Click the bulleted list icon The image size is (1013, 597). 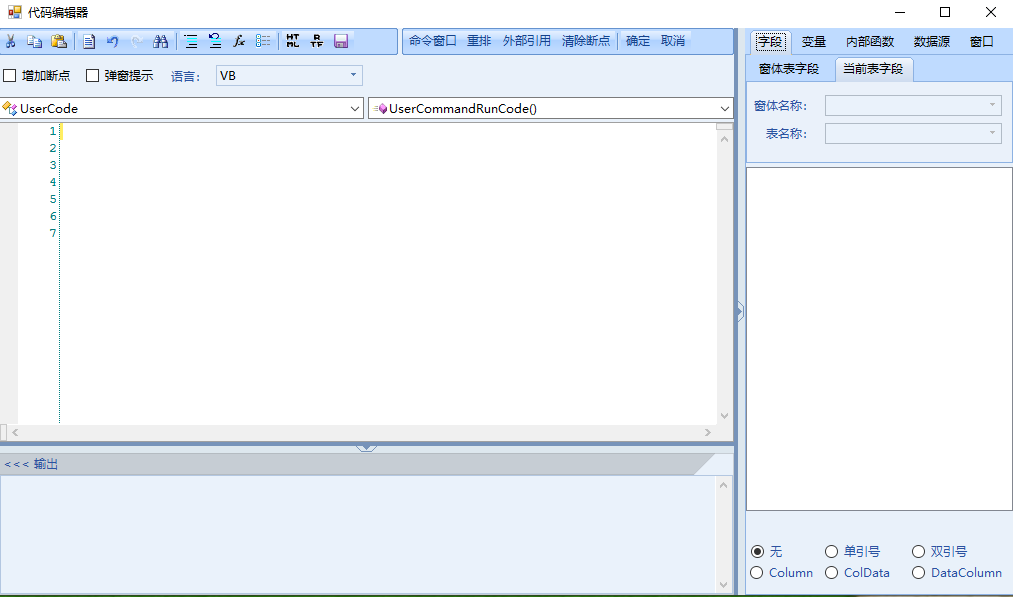[x=263, y=41]
